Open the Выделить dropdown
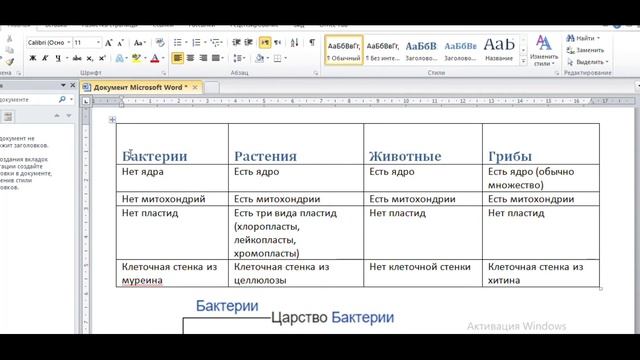The height and width of the screenshot is (360, 640). (x=588, y=62)
